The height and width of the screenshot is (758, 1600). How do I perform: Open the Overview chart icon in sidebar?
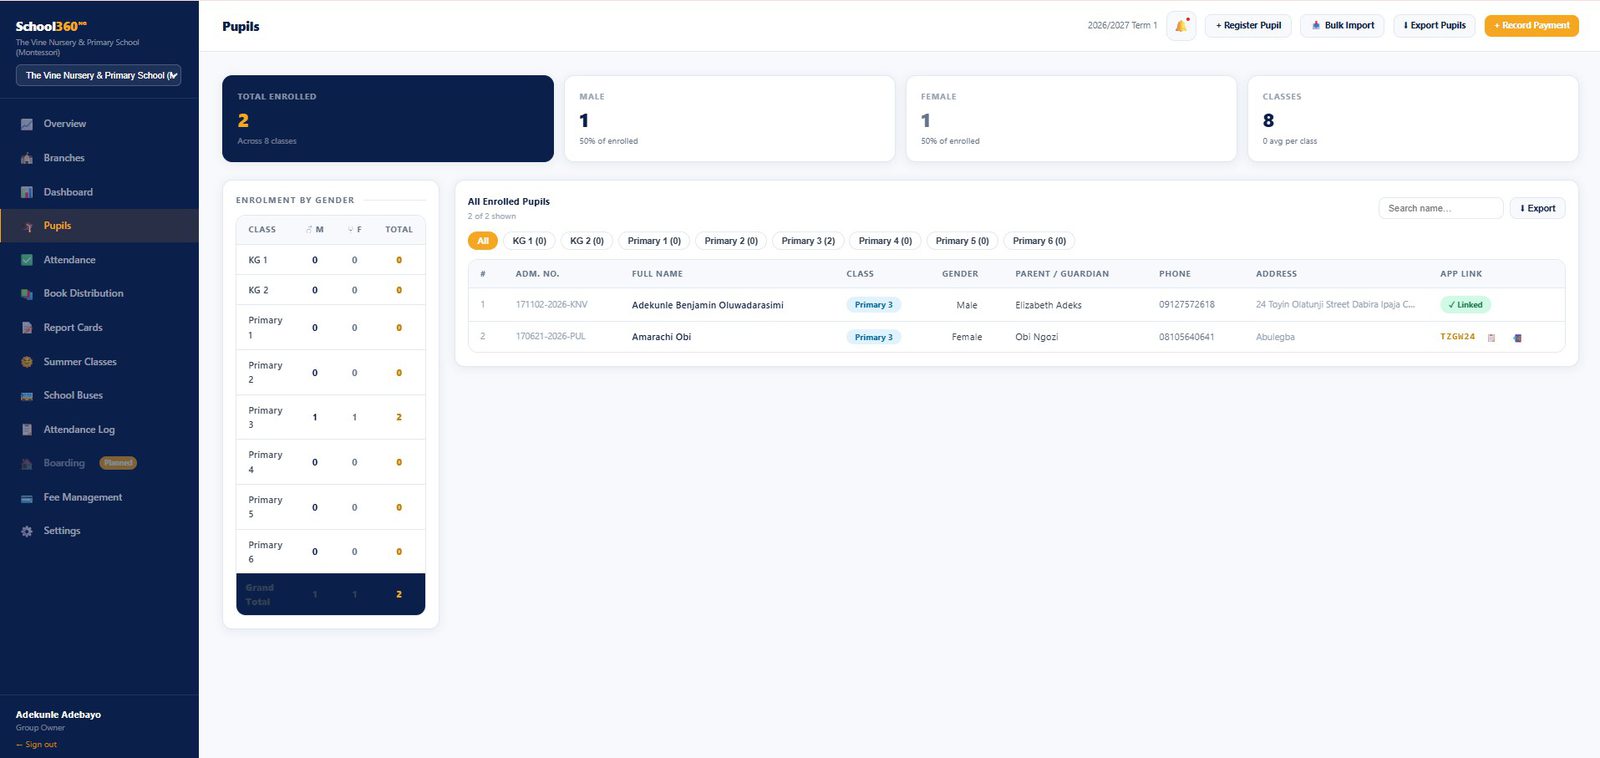coord(27,124)
